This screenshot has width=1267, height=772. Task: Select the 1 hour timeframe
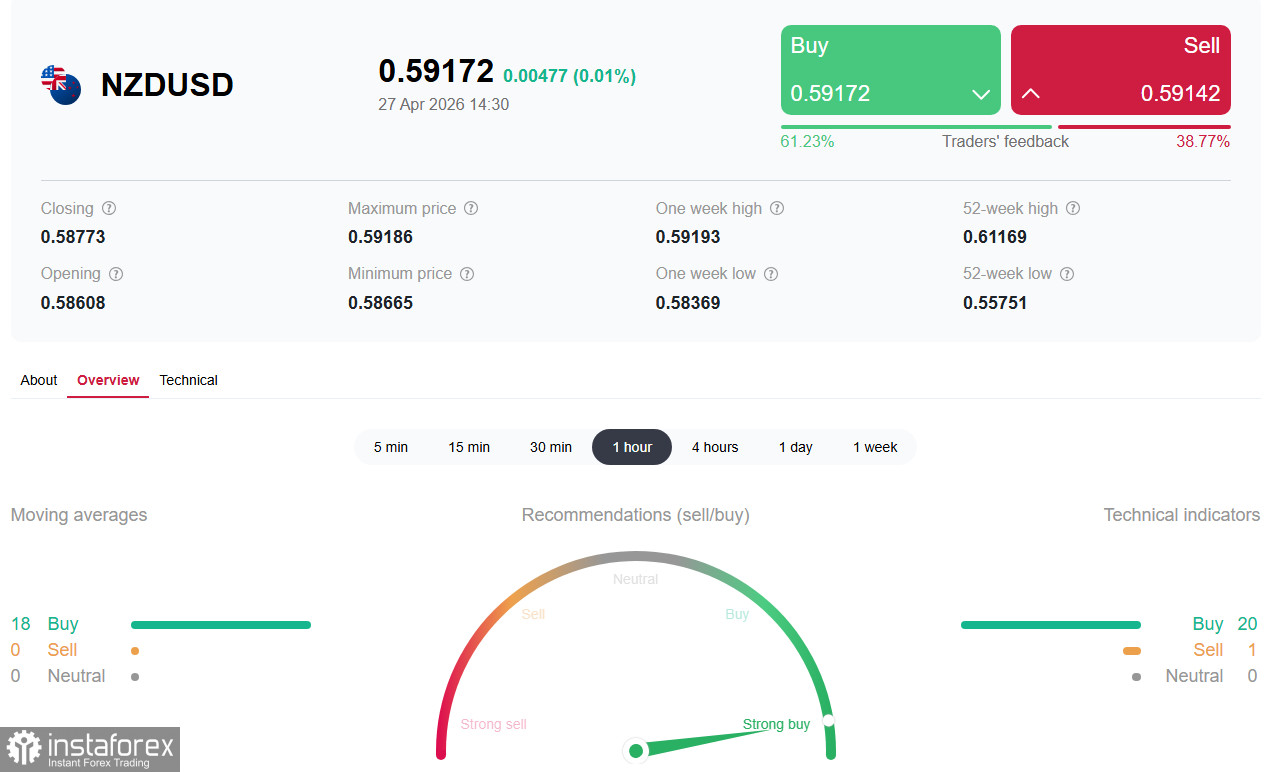[632, 447]
